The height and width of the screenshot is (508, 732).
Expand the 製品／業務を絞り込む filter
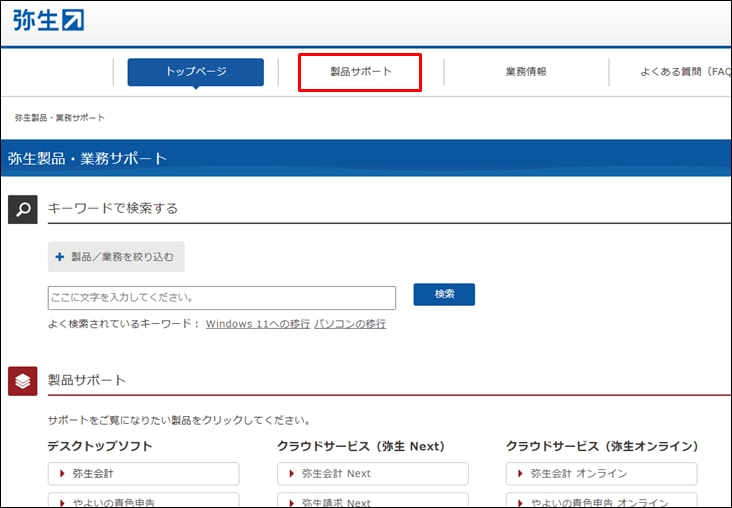(116, 257)
